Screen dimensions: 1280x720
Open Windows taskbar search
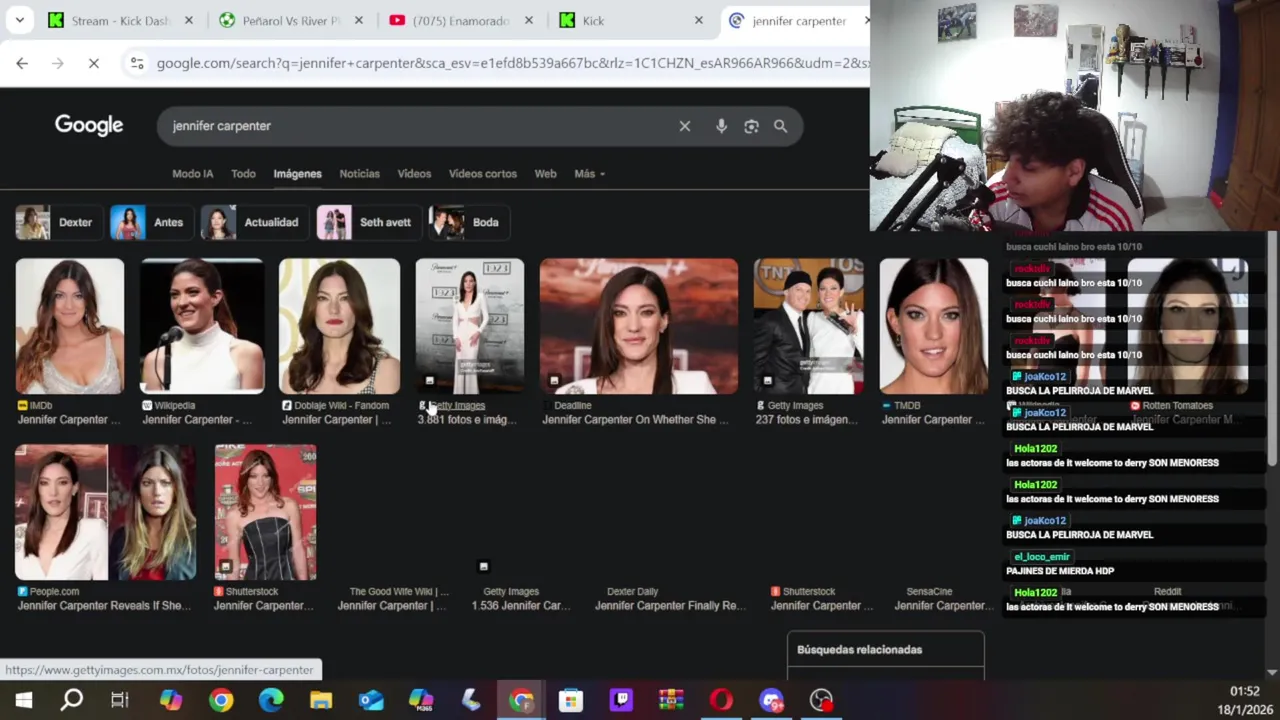[x=72, y=700]
